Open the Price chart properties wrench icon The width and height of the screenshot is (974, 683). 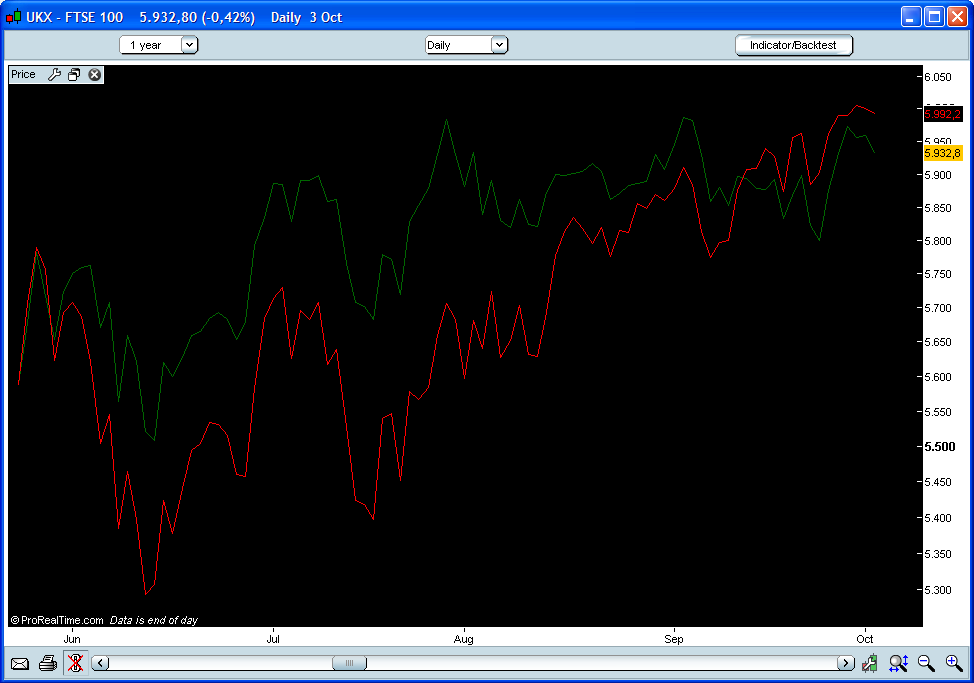click(x=55, y=74)
